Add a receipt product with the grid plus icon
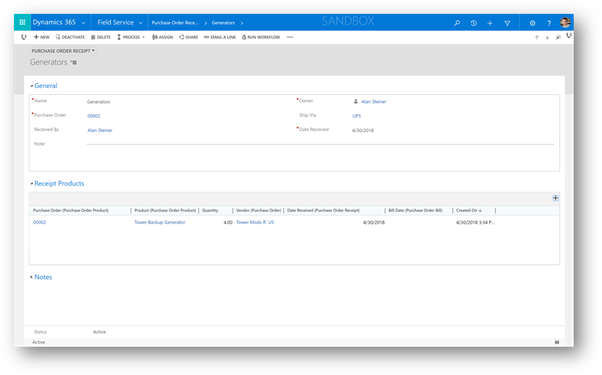Viewport: 602px width, 375px height. click(556, 198)
